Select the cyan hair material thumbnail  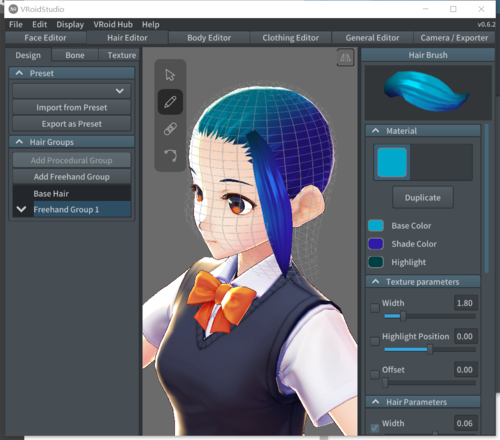coord(392,162)
